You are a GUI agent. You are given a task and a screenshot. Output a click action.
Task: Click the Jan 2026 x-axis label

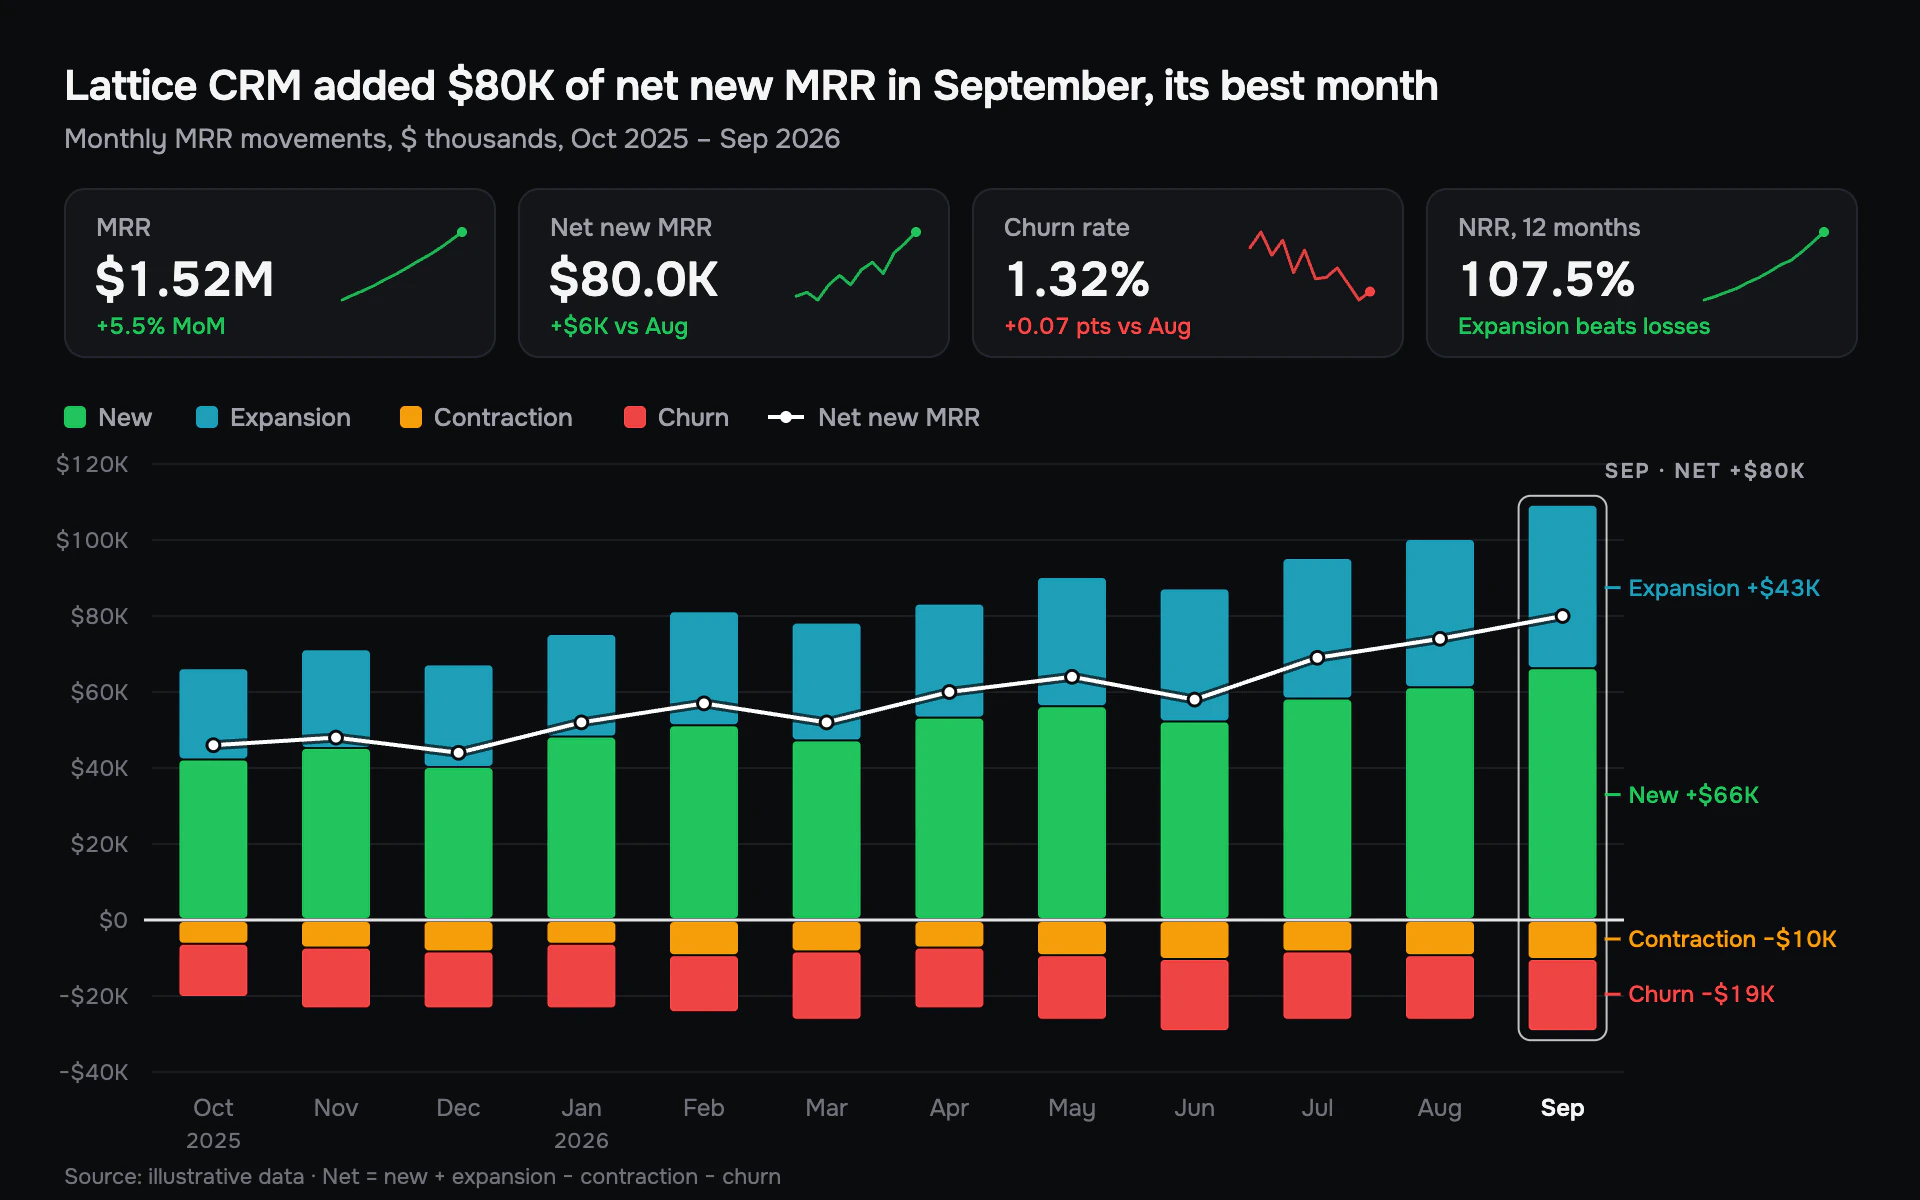pyautogui.click(x=581, y=1124)
